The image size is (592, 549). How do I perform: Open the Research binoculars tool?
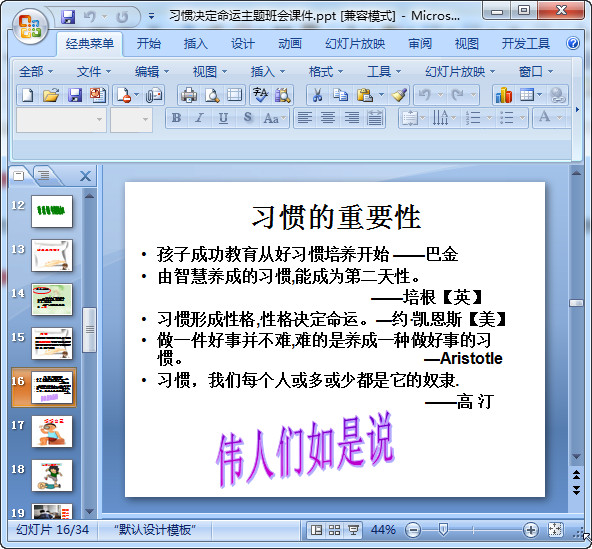point(282,95)
